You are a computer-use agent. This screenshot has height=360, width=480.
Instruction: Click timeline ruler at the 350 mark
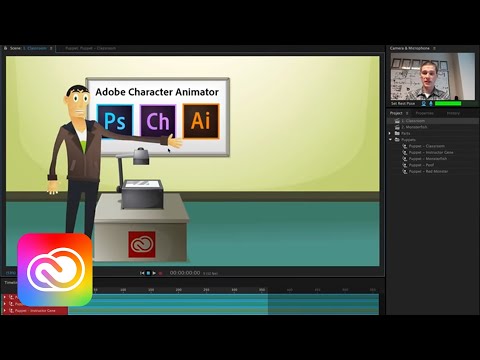(262, 290)
